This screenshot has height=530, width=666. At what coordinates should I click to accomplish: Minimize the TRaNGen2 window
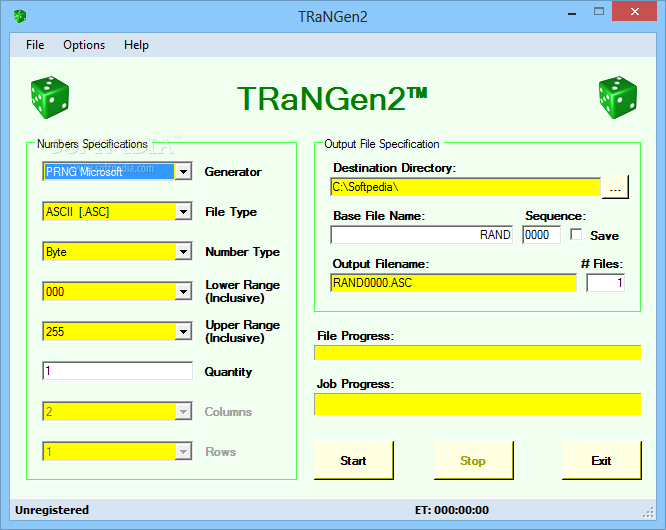(x=572, y=14)
